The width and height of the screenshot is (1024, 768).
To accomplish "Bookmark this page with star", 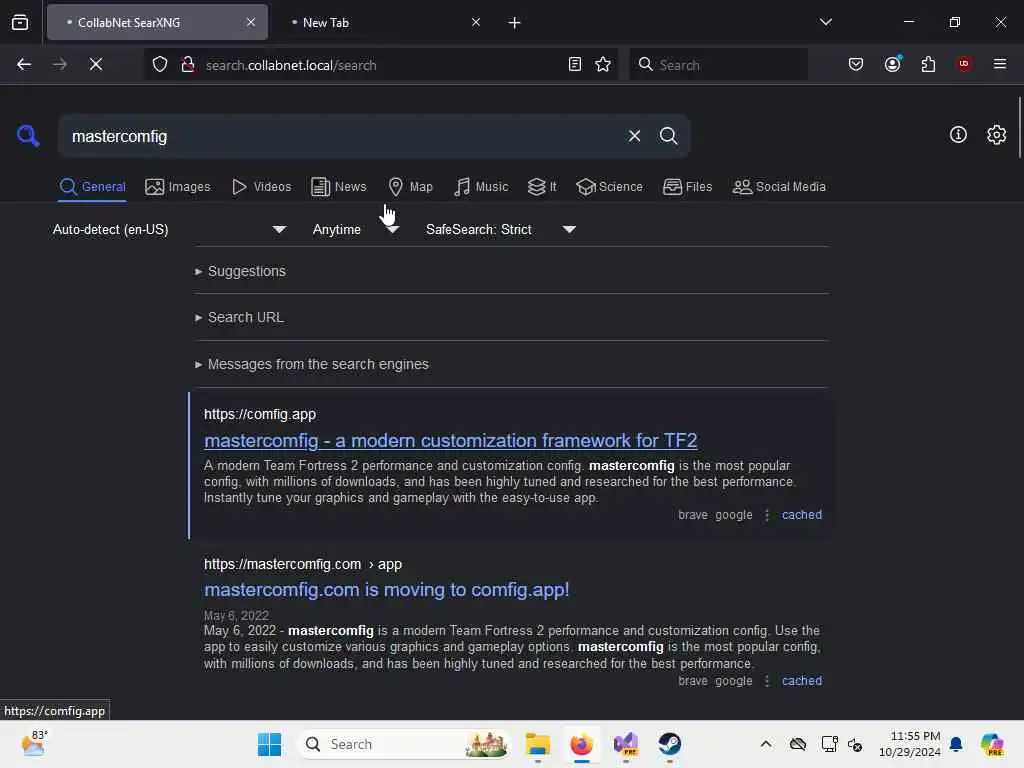I will click(x=603, y=64).
